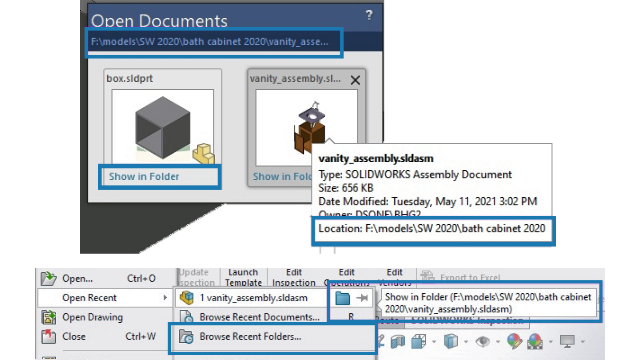Screen dimensions: 640x360
Task: Click the Launch Template toolbar button
Action: pos(243,277)
